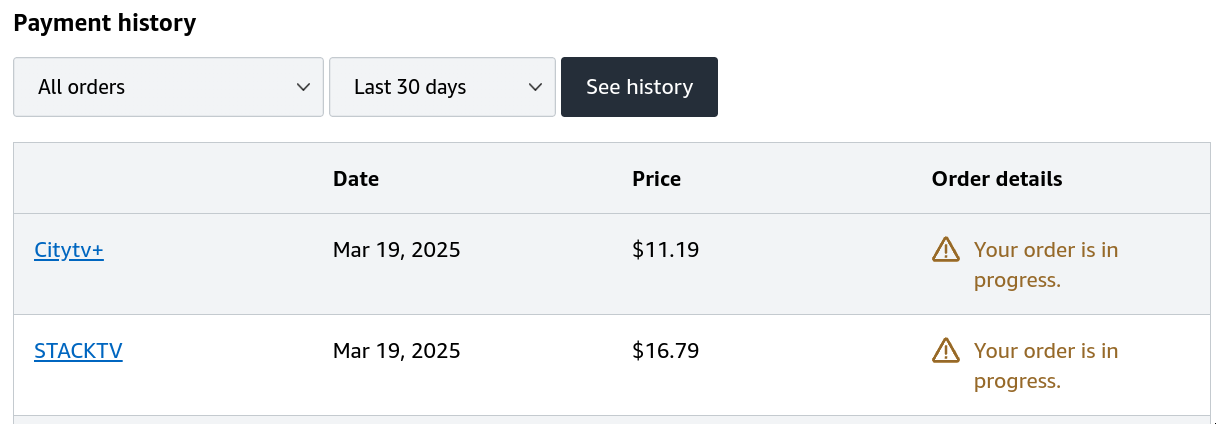Viewport: 1216px width, 424px height.
Task: Click the chevron arrow beside Last 30 days
Action: click(x=535, y=87)
